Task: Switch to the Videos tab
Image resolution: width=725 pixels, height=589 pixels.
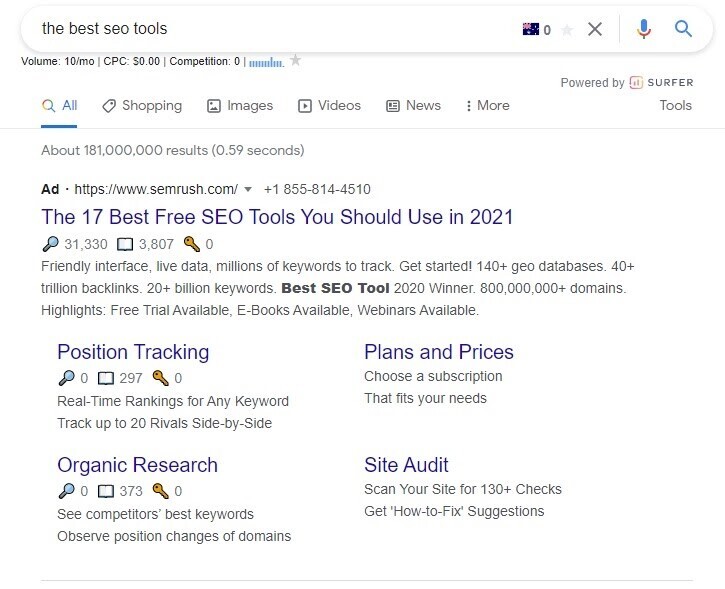Action: [x=329, y=105]
